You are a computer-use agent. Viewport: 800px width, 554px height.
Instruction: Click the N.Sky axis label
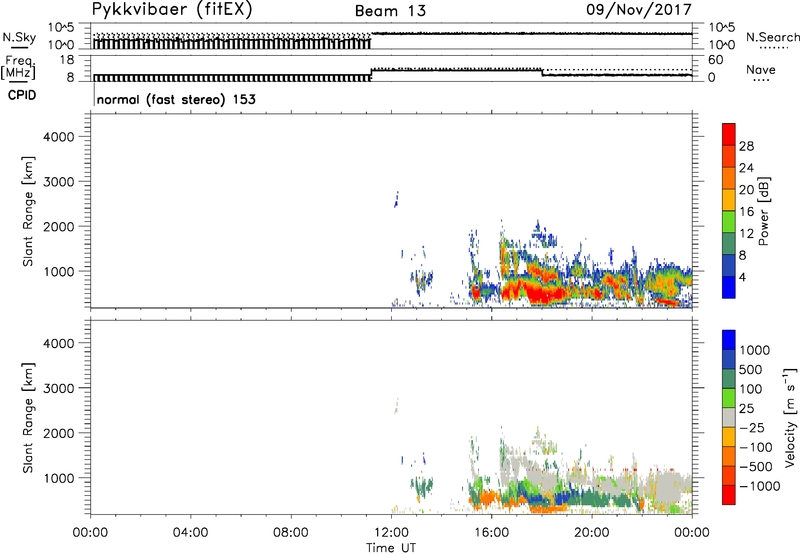pyautogui.click(x=19, y=37)
